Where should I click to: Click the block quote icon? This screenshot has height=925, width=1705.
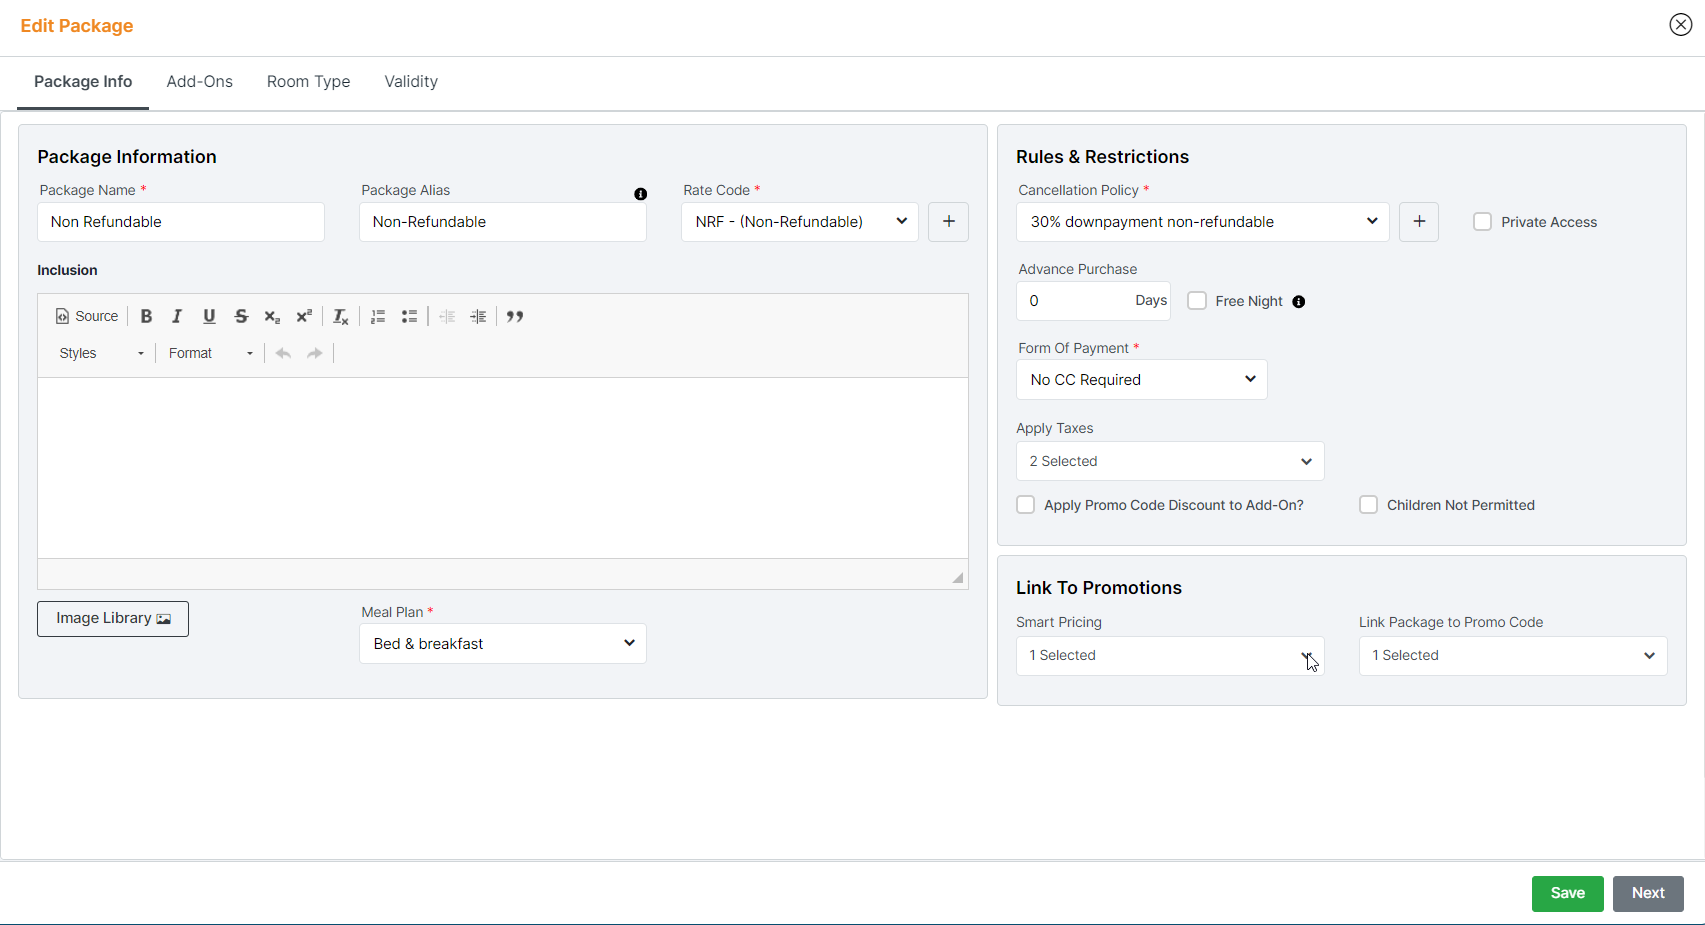515,316
